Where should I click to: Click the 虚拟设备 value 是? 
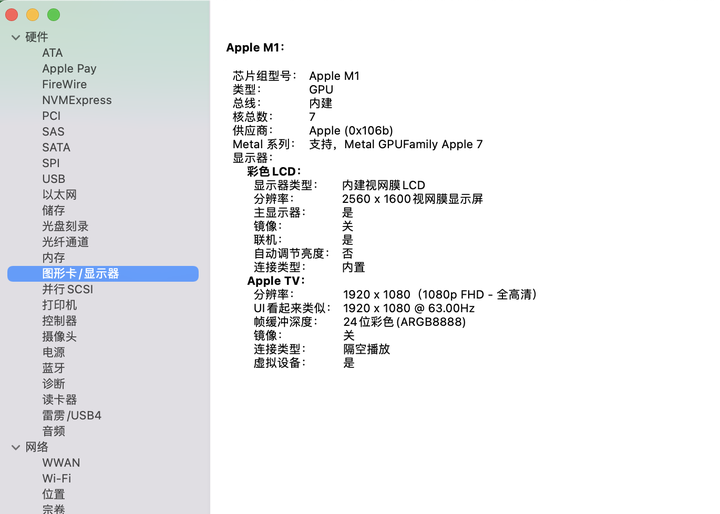(x=349, y=363)
